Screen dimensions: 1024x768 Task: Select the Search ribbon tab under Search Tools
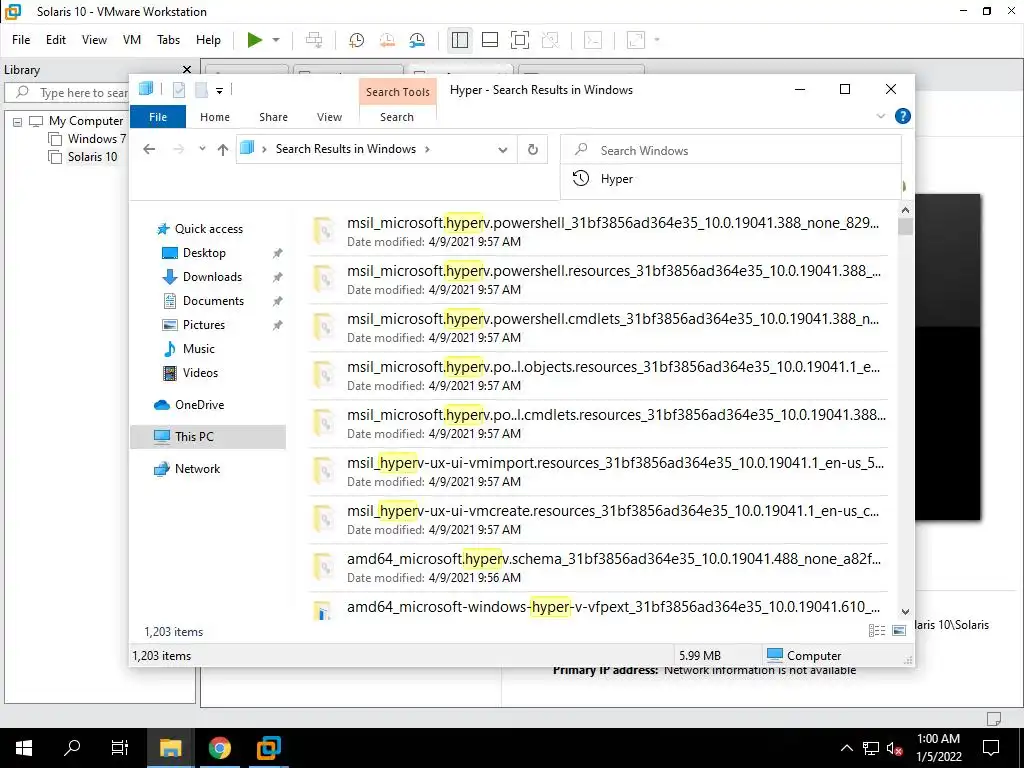(397, 117)
